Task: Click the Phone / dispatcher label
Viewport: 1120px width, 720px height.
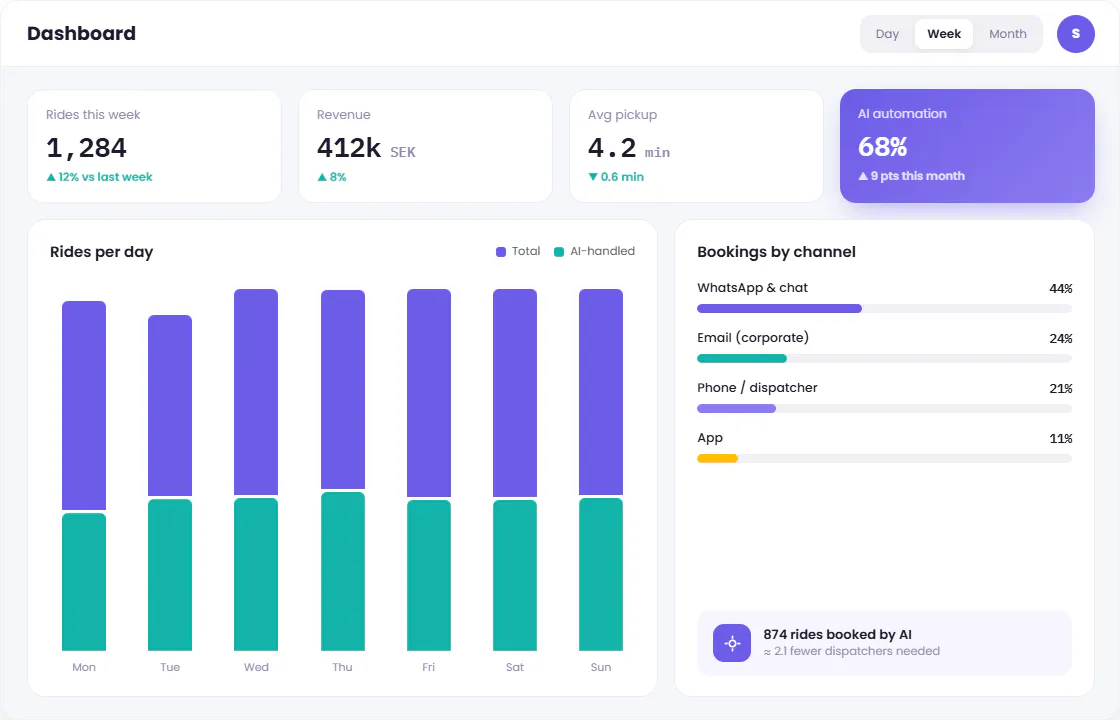Action: pyautogui.click(x=757, y=388)
